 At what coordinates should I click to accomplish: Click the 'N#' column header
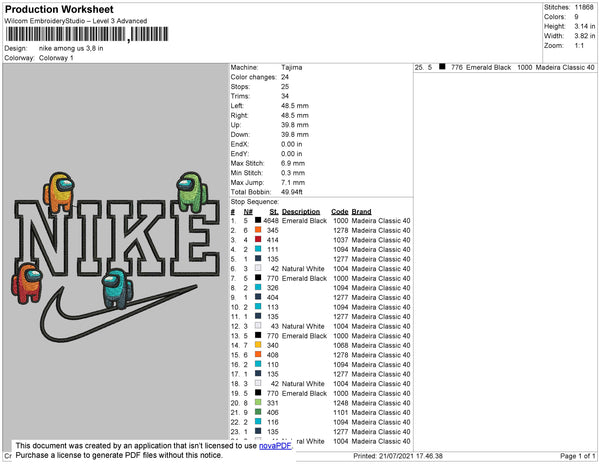click(x=248, y=212)
